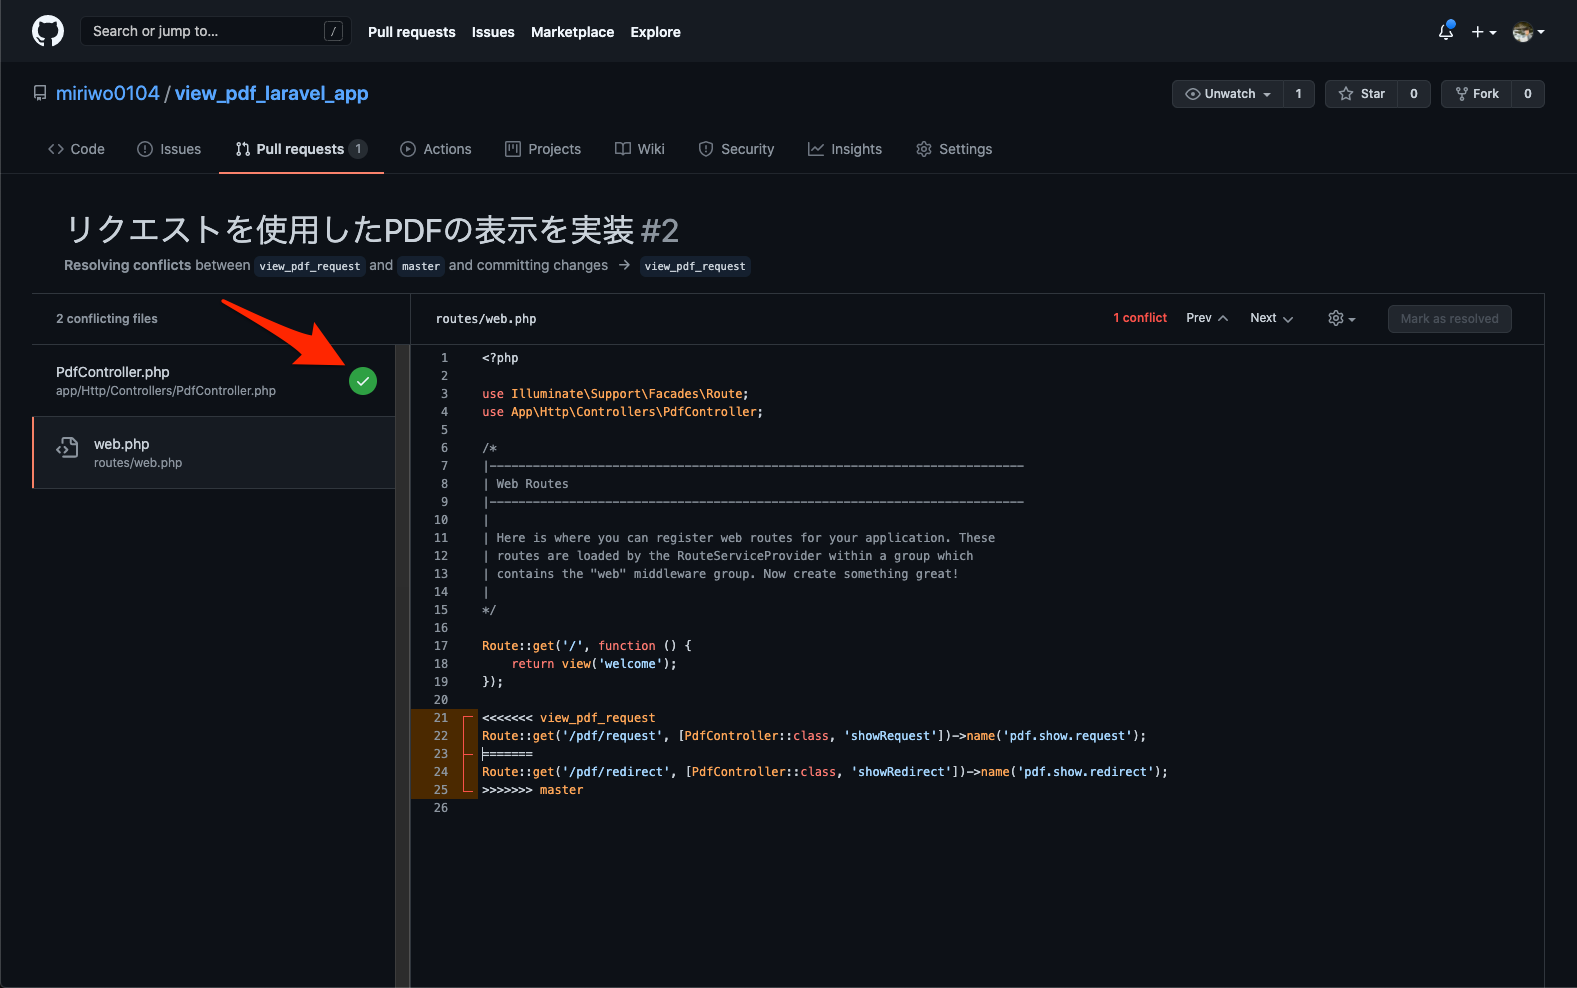
Task: Focus the Search or jump to field
Action: click(216, 31)
